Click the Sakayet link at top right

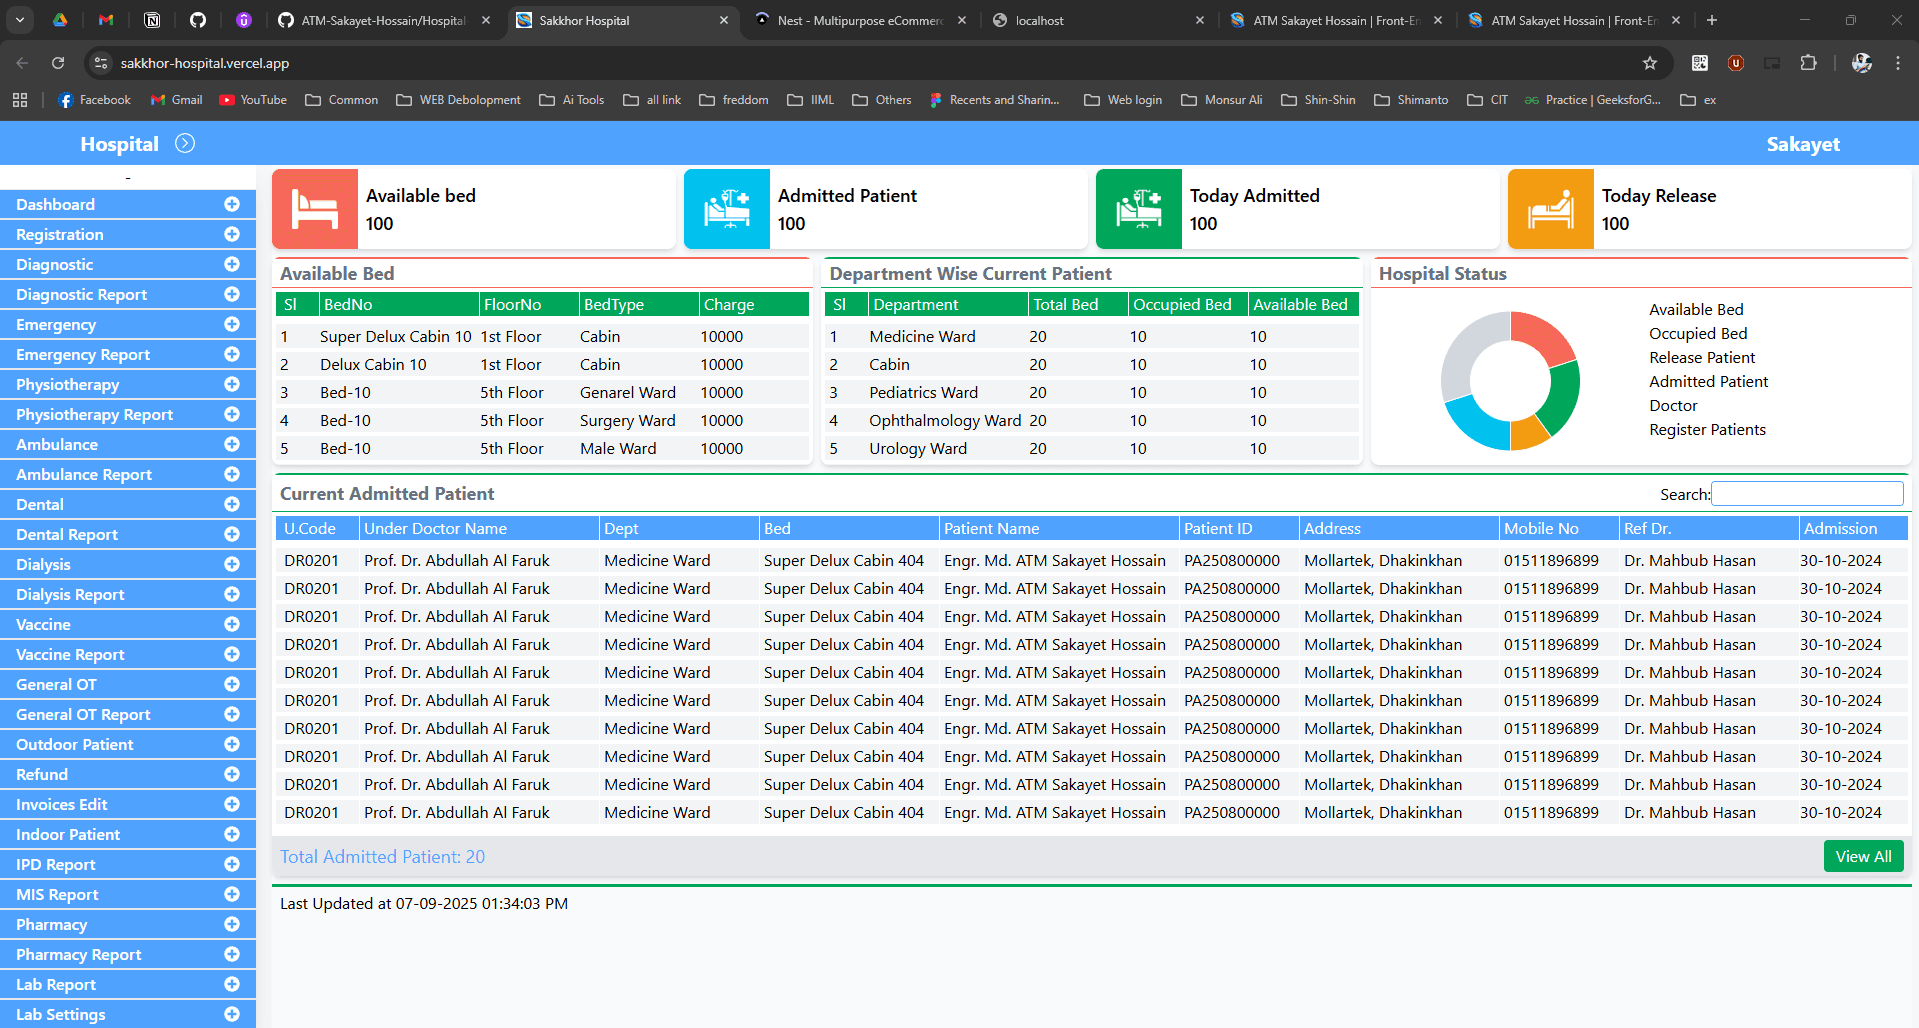[1802, 143]
